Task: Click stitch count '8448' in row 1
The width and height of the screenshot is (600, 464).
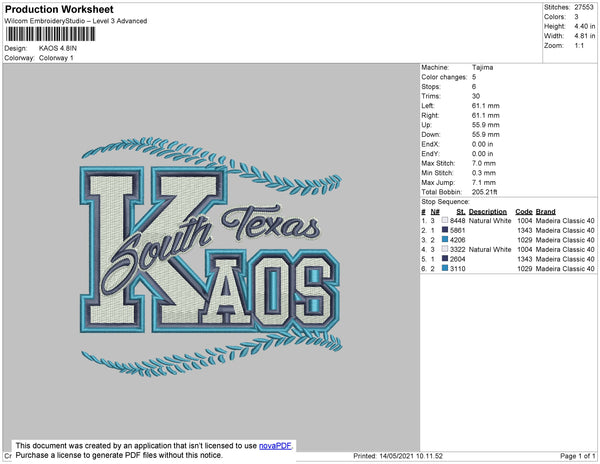Action: point(458,221)
